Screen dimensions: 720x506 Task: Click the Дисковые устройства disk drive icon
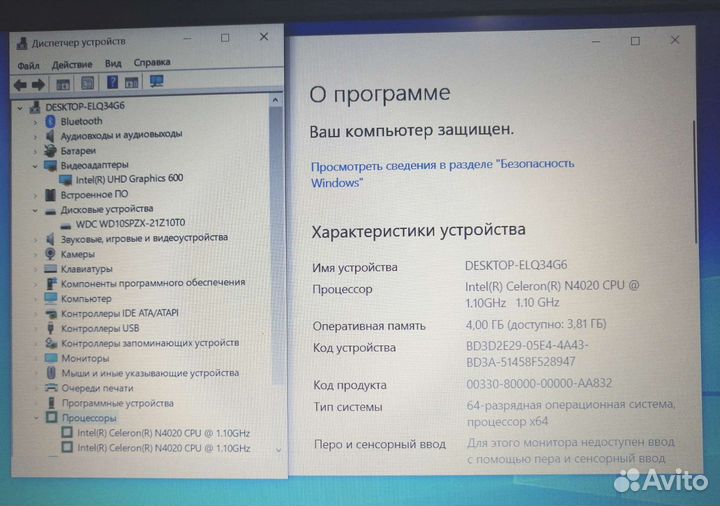point(51,211)
